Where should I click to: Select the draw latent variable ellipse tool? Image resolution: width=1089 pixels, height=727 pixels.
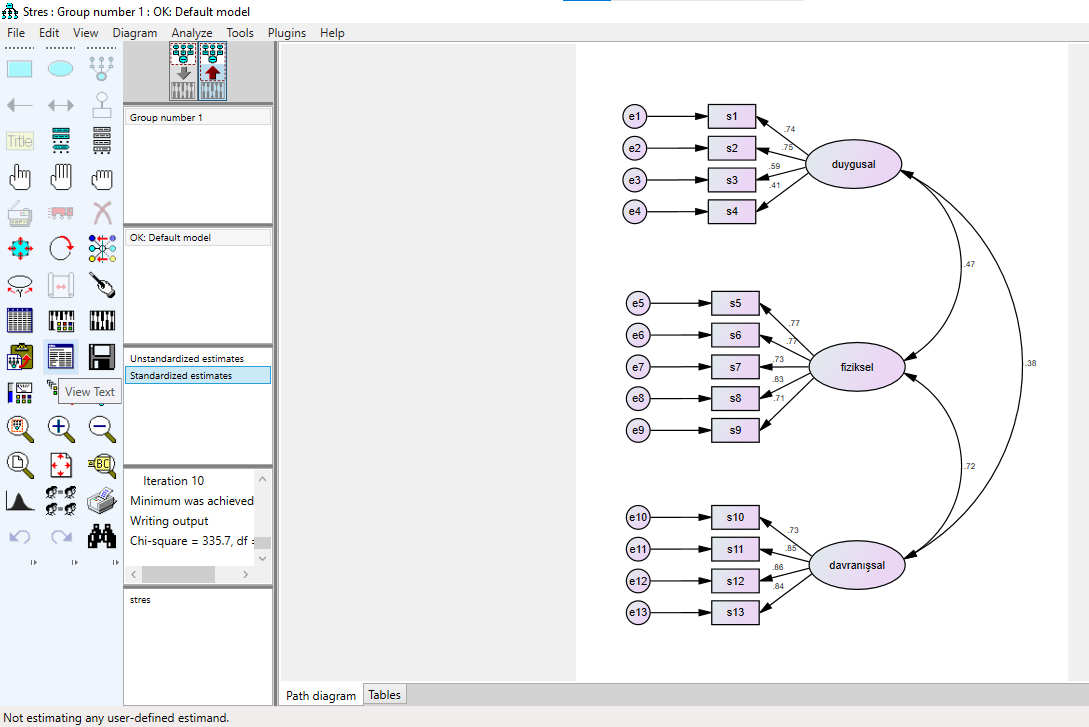(x=61, y=69)
